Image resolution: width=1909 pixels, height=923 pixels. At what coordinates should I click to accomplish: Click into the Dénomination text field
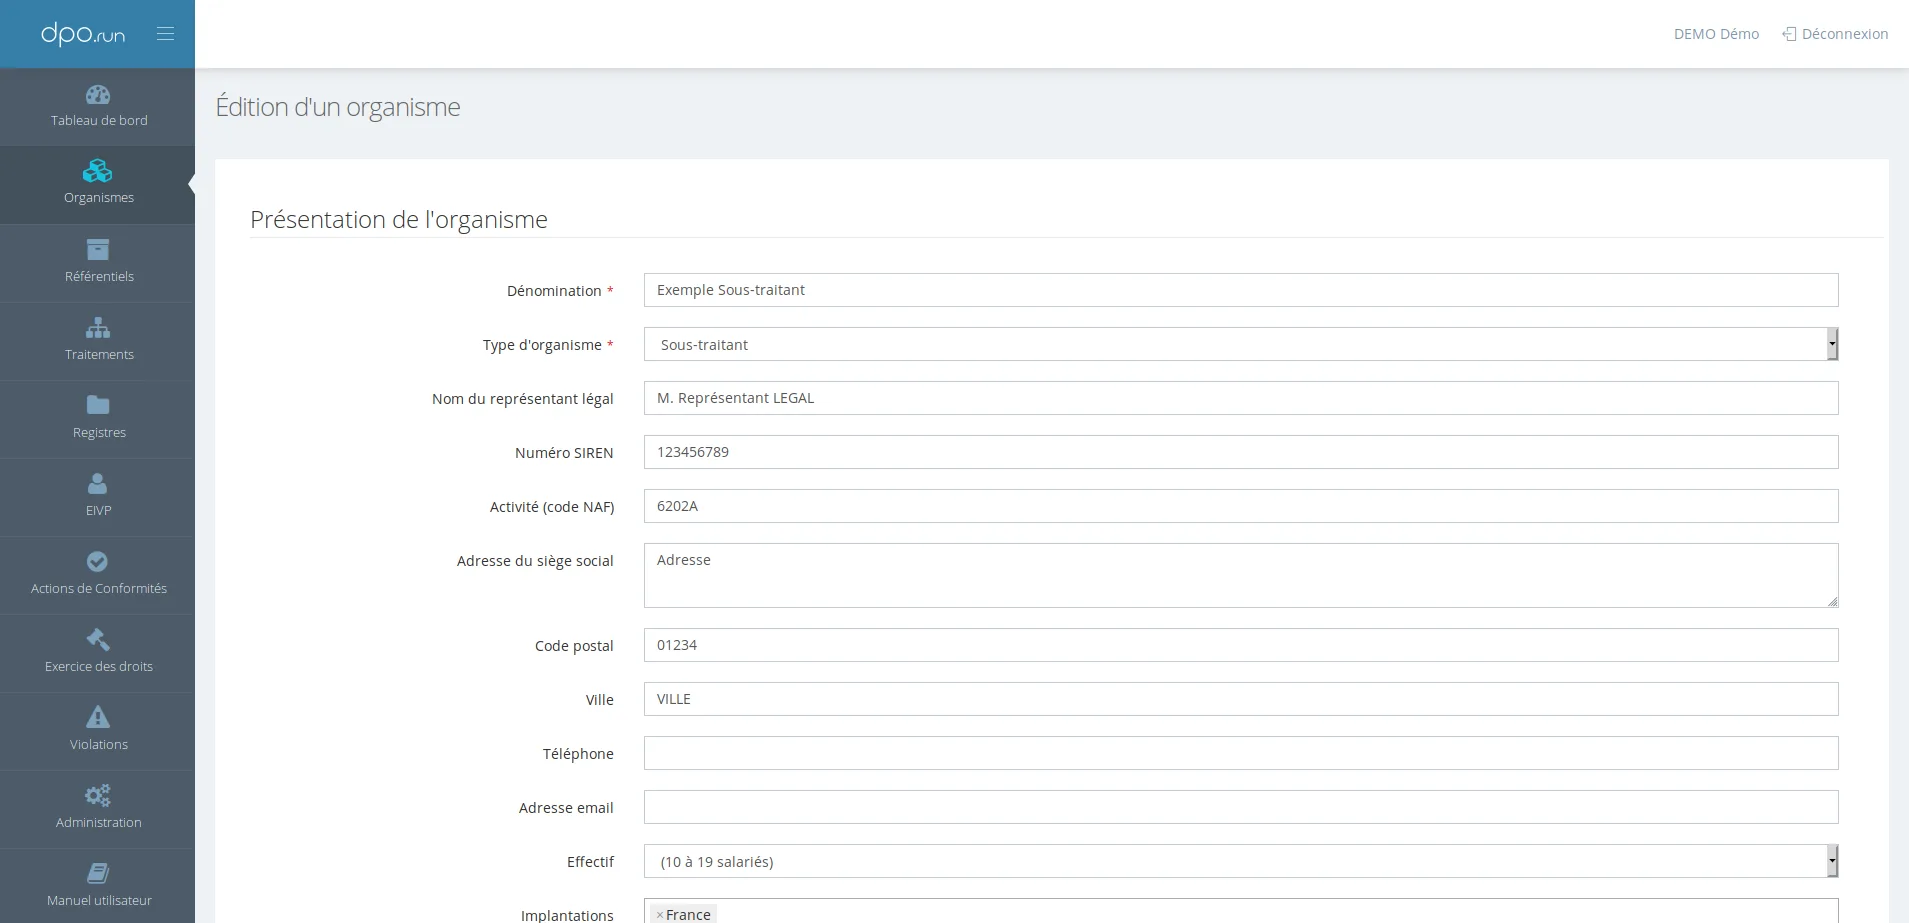pyautogui.click(x=1241, y=290)
